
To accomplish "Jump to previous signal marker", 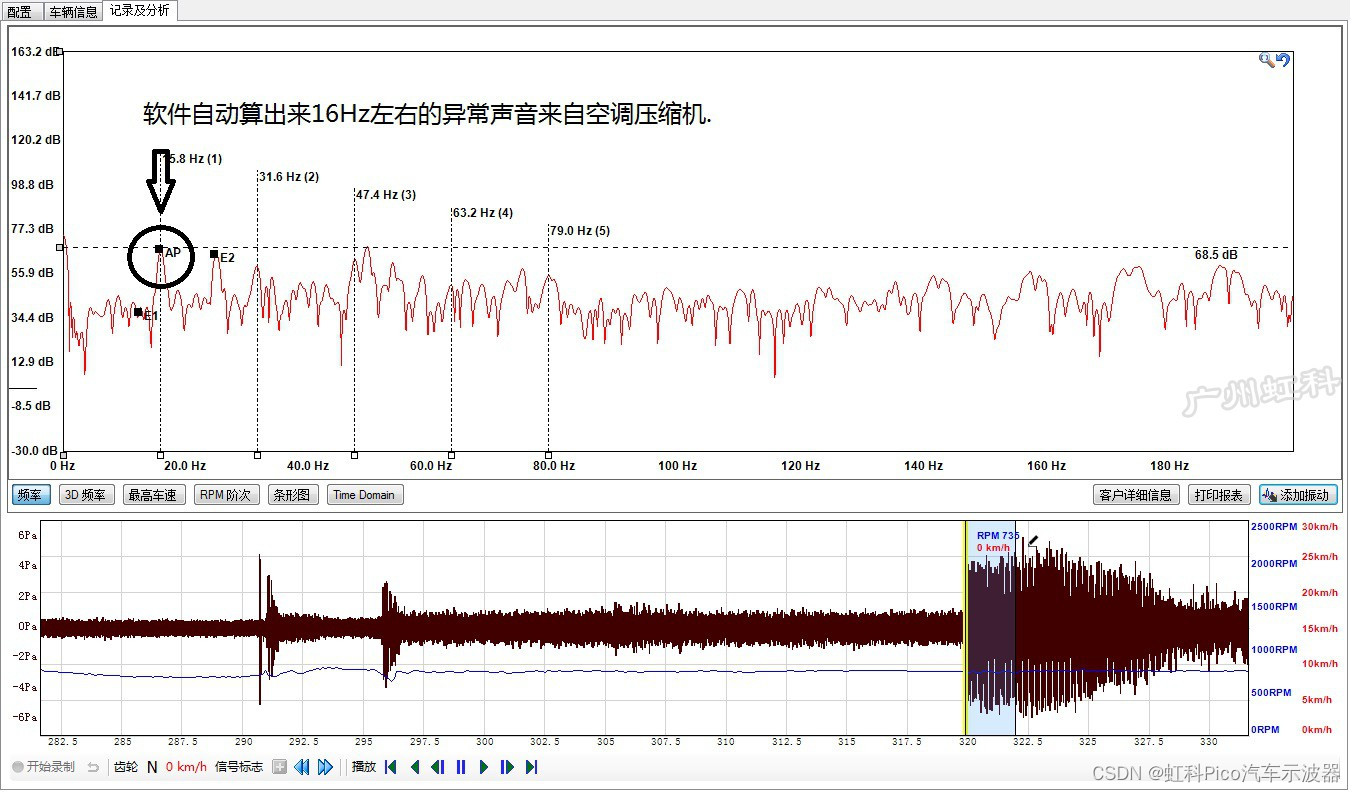I will (301, 767).
